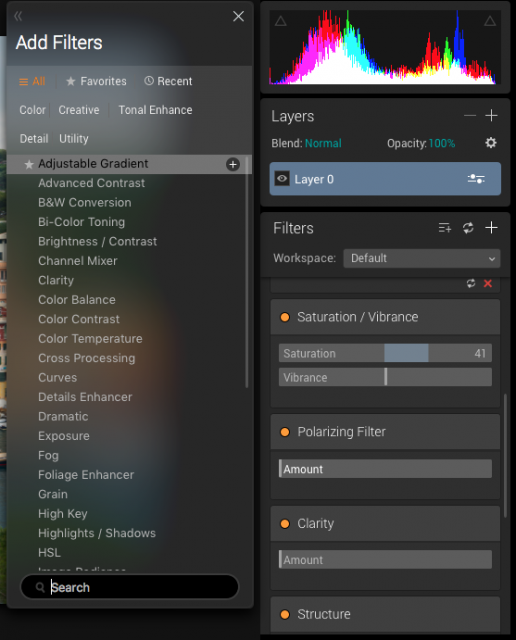This screenshot has width=516, height=640.
Task: Select Bi-Color Toning filter
Action: point(82,222)
